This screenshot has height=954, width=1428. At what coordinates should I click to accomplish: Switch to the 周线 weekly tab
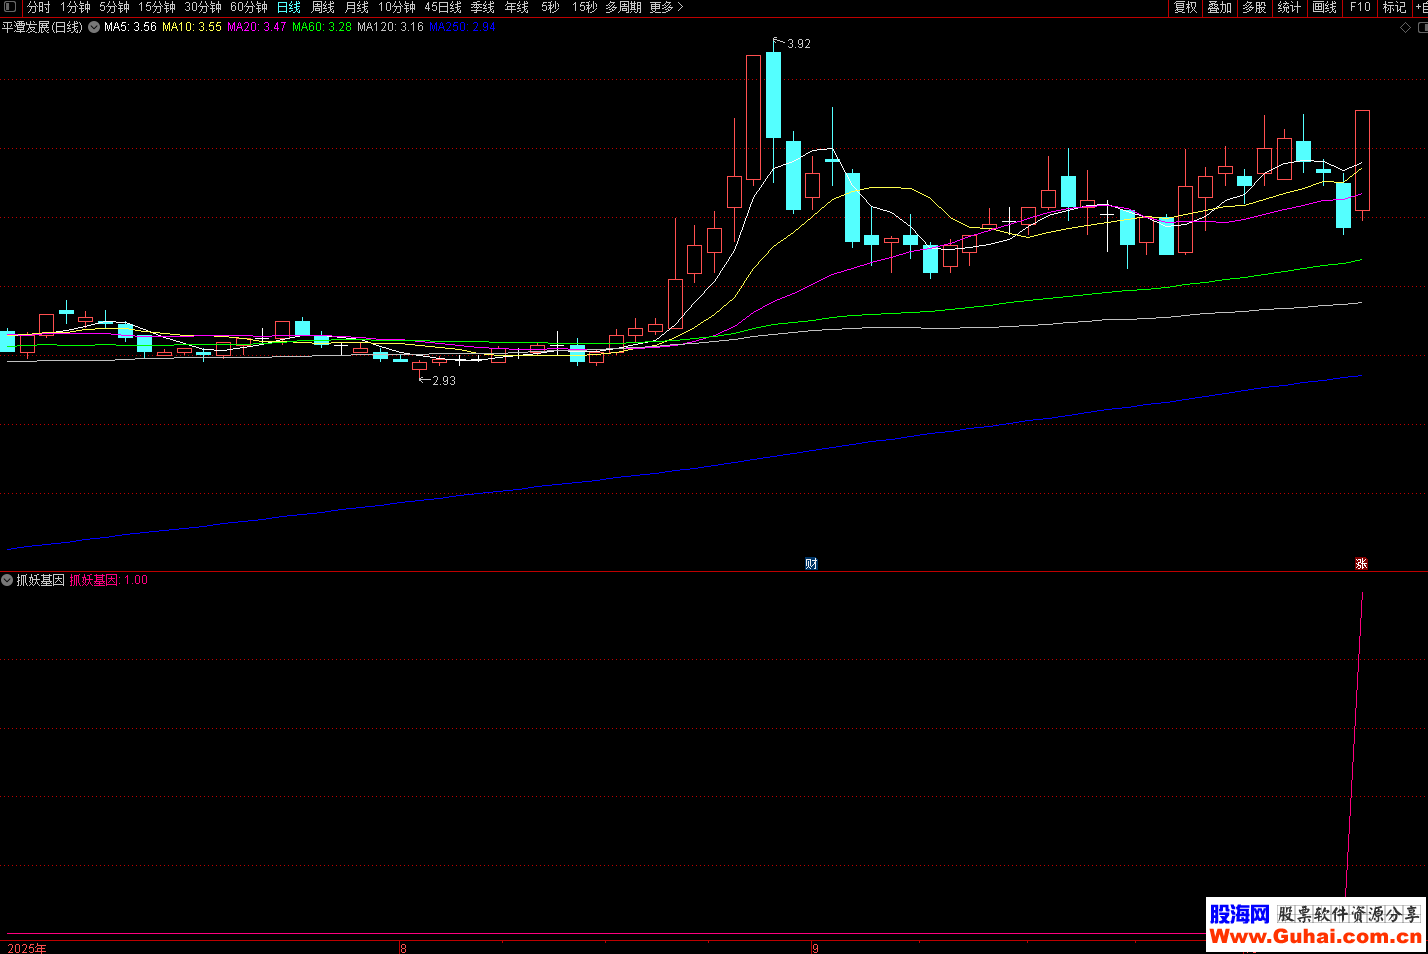323,7
